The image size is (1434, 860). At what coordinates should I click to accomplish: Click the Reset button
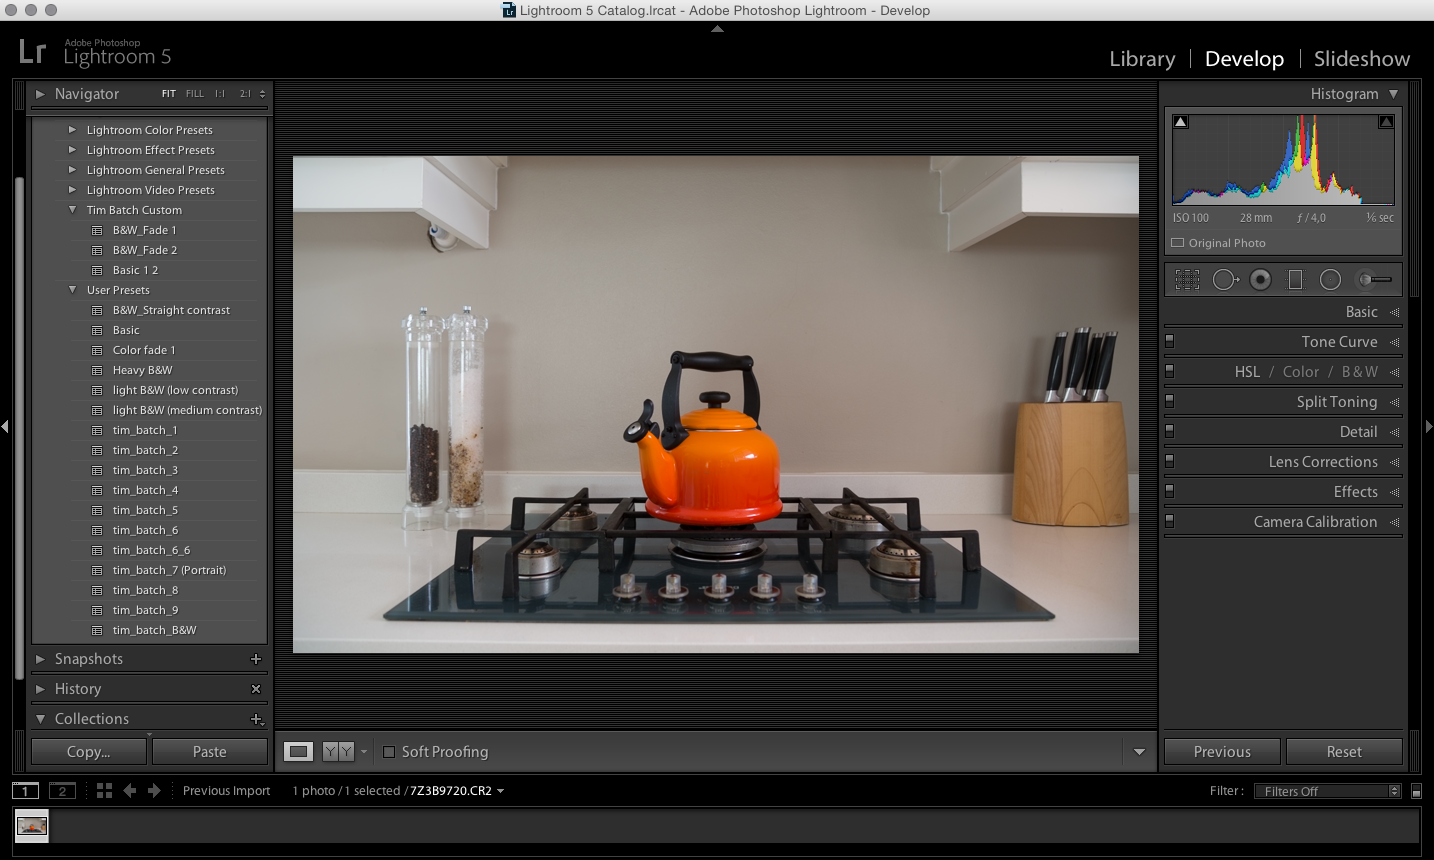coord(1344,752)
